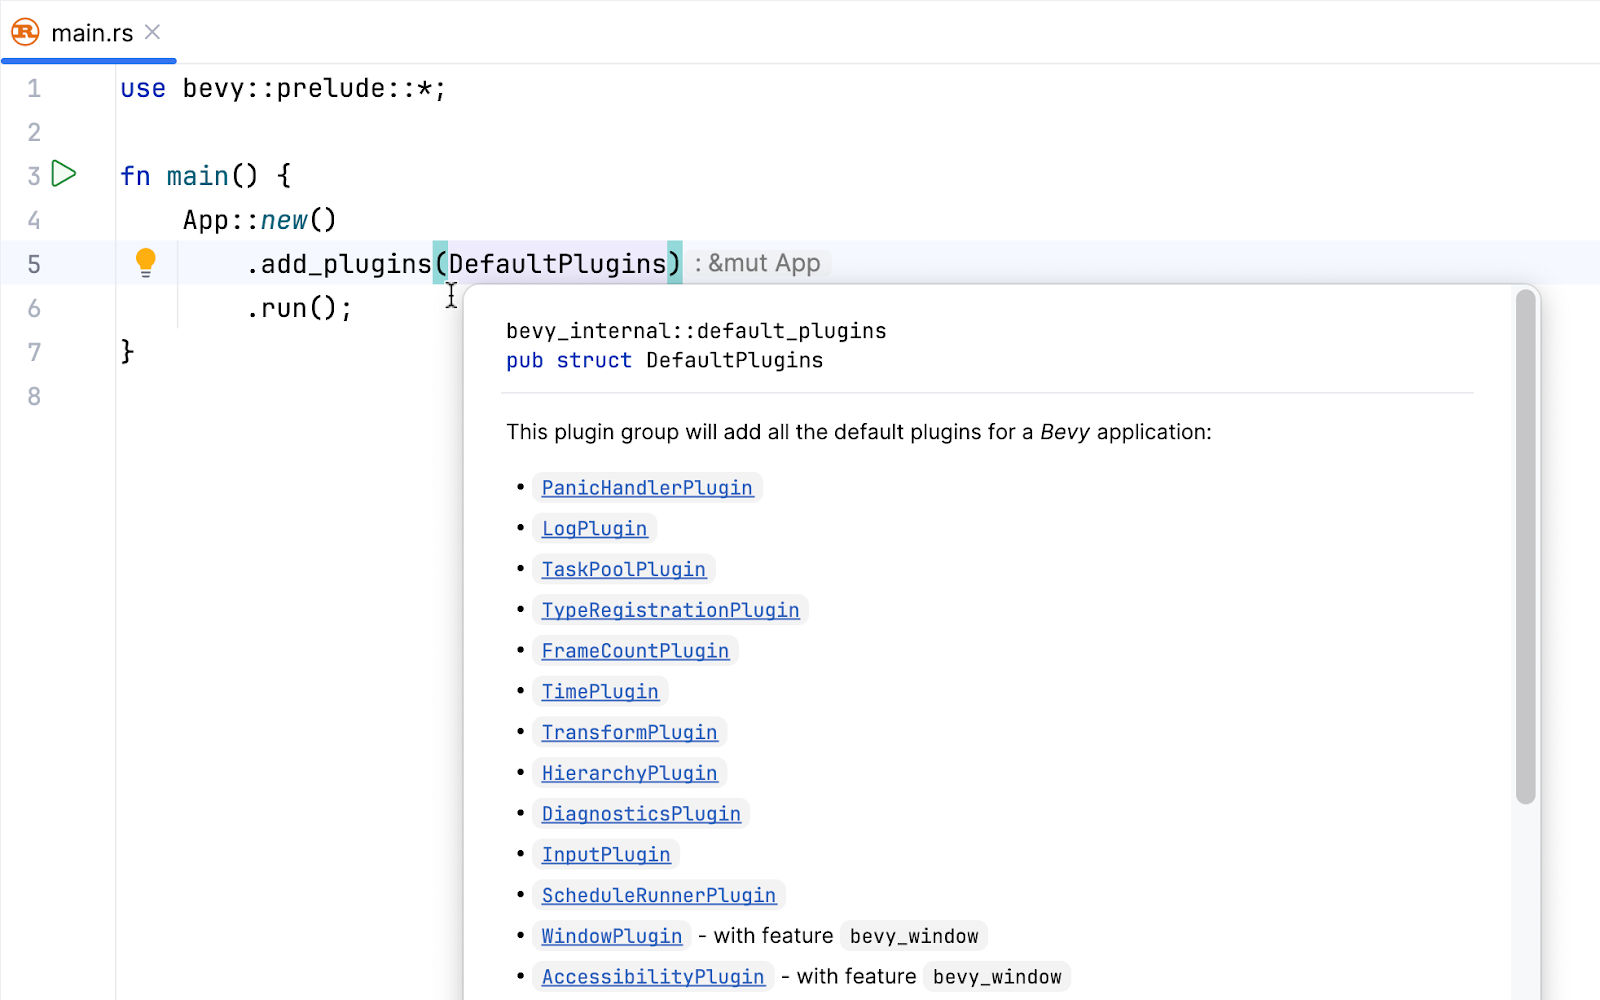Image resolution: width=1600 pixels, height=1000 pixels.
Task: Click DefaultPlugins in the code editor
Action: tap(557, 264)
